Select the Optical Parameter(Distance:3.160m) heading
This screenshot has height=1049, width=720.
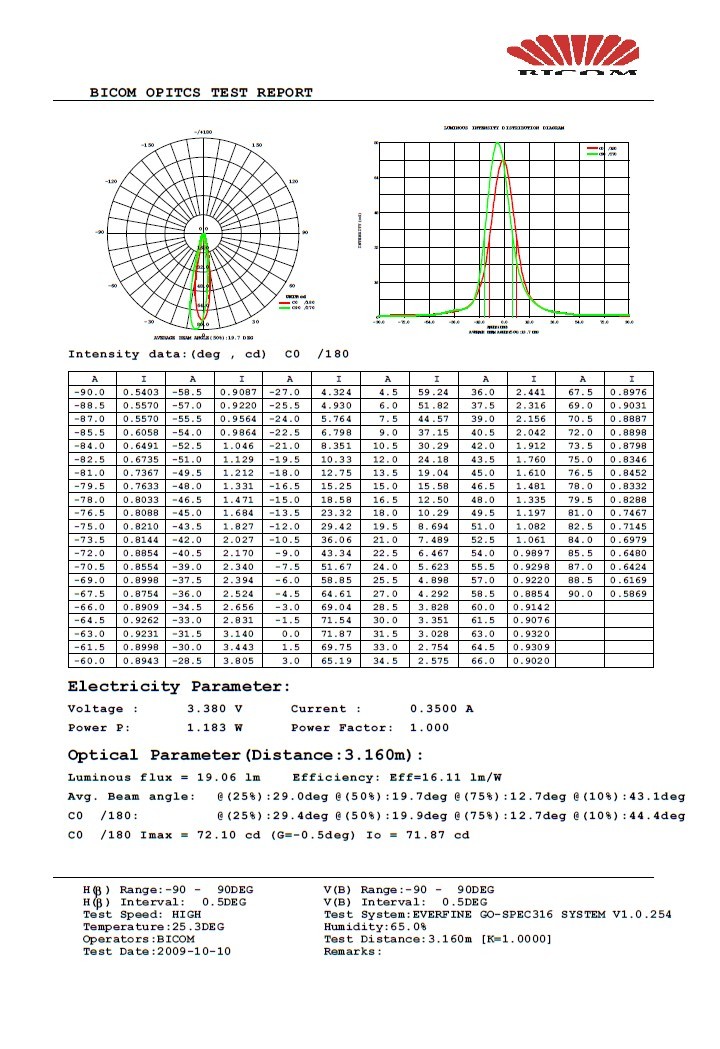pyautogui.click(x=245, y=755)
